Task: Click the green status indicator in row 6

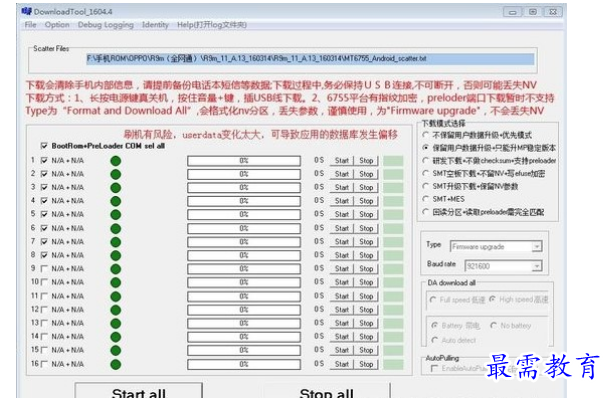Action: coord(116,228)
